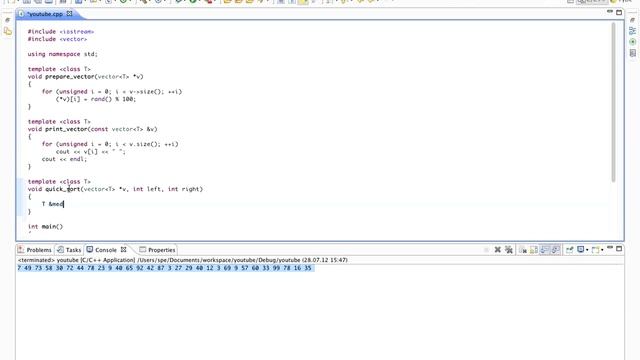This screenshot has height=360, width=640.
Task: Click the terminated youtube launch description
Action: pyautogui.click(x=182, y=260)
